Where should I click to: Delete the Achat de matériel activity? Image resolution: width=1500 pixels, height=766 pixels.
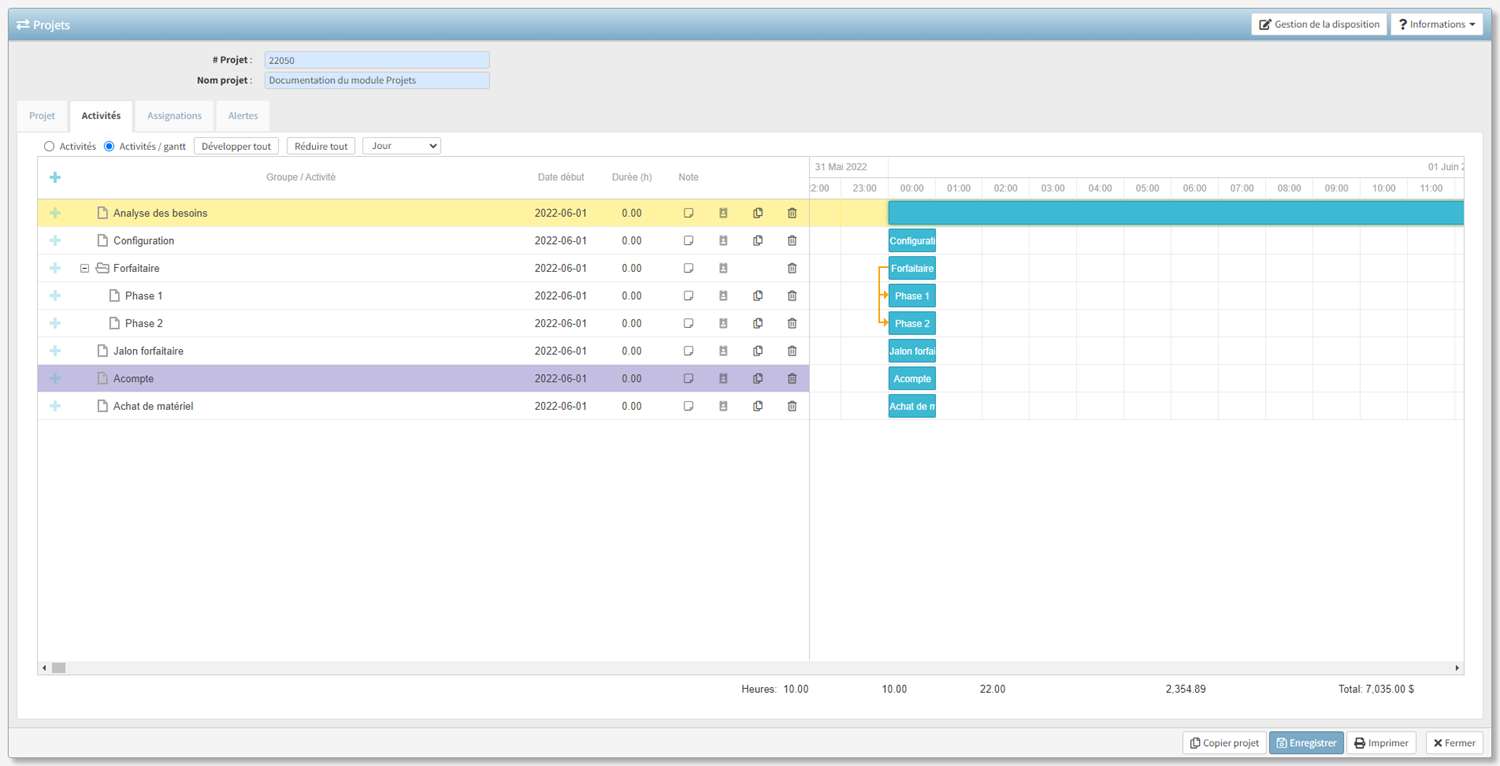[x=792, y=406]
